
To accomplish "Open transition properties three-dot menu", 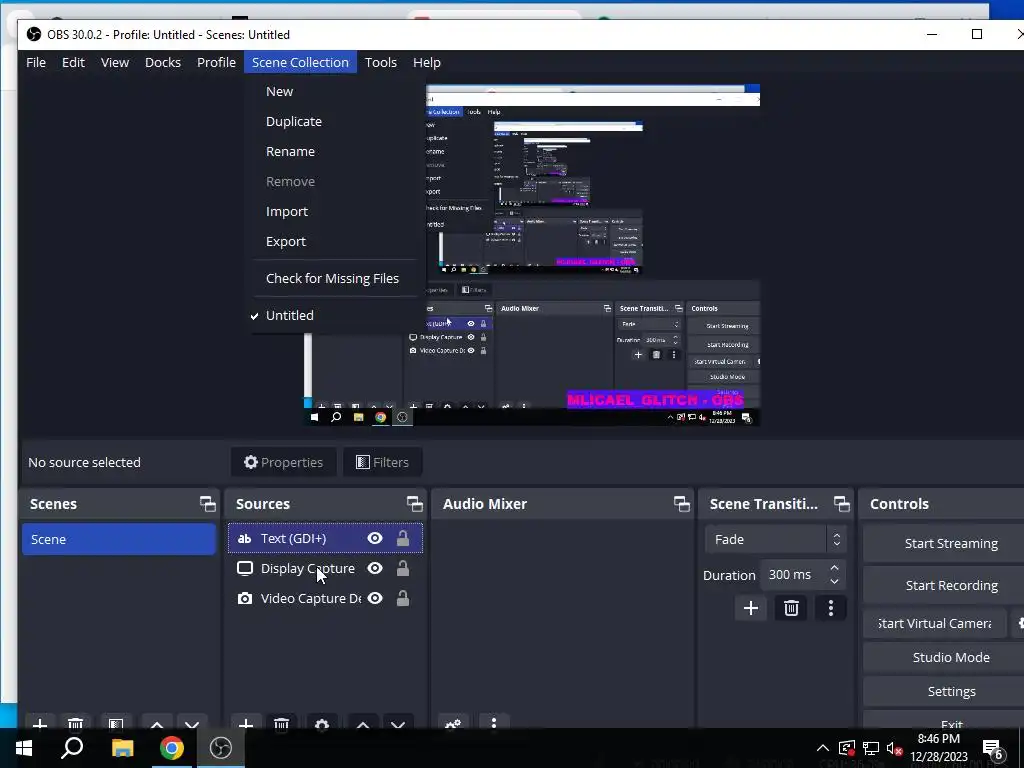I will point(831,609).
